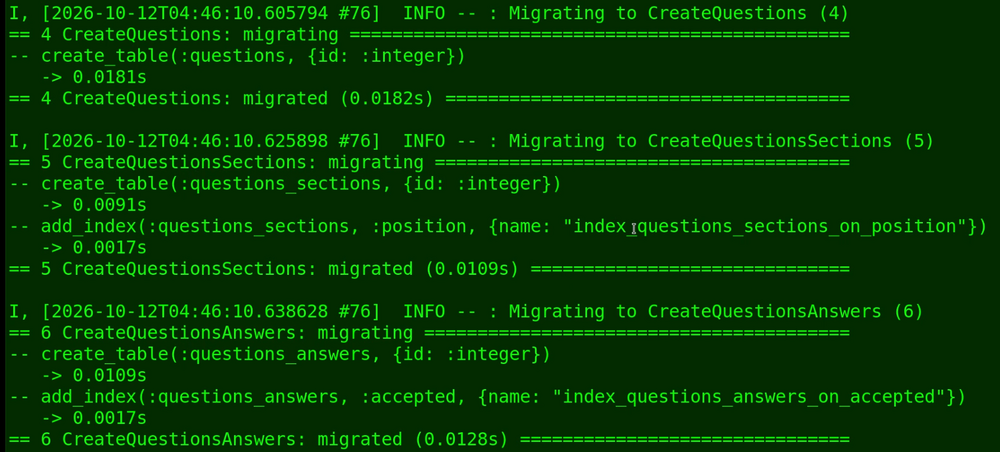Click the 'Migrating to CreateQuestions (4)' log line
Viewport: 1000px width, 452px height.
429,13
